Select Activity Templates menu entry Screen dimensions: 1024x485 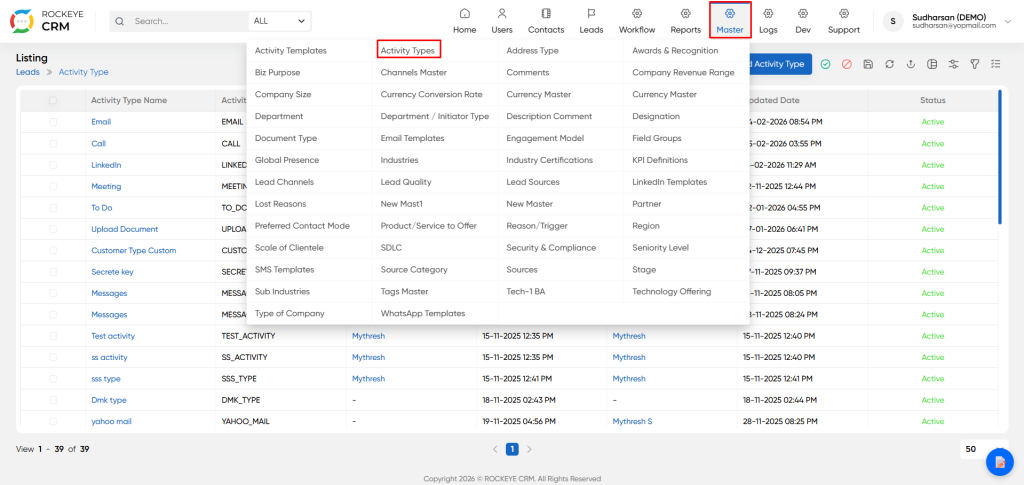tap(291, 50)
